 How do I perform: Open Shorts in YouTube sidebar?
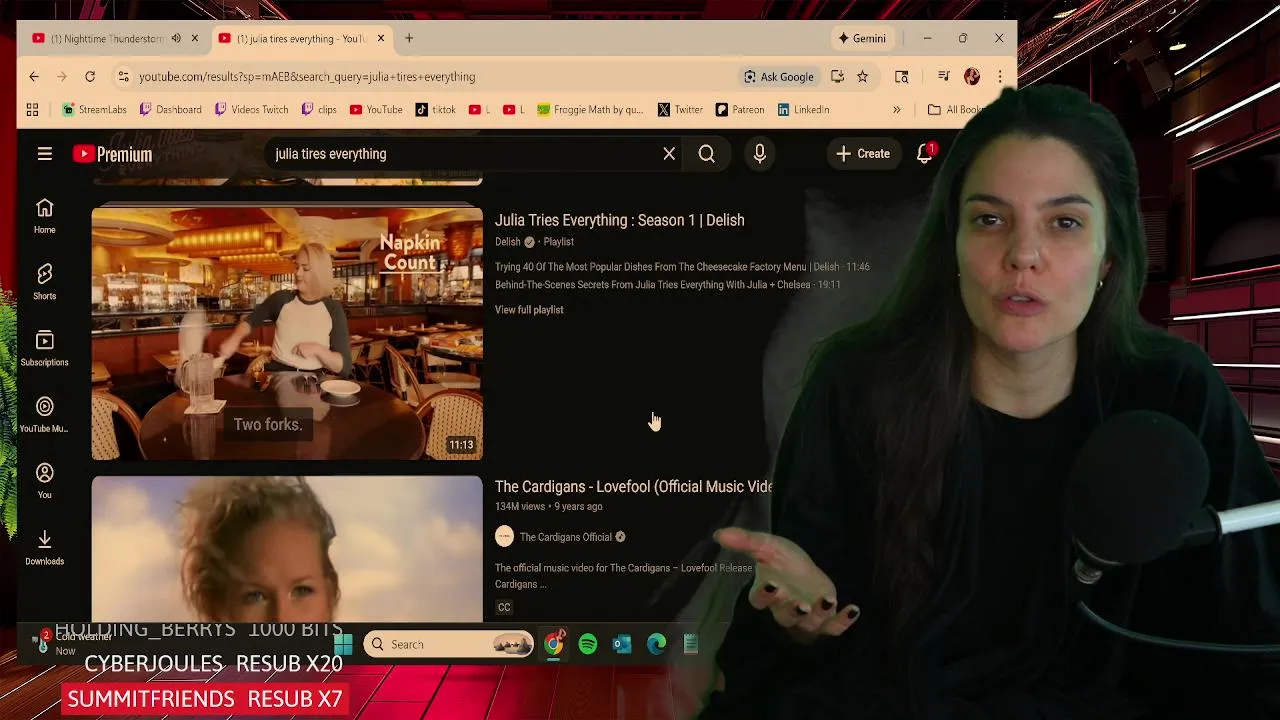pyautogui.click(x=44, y=283)
